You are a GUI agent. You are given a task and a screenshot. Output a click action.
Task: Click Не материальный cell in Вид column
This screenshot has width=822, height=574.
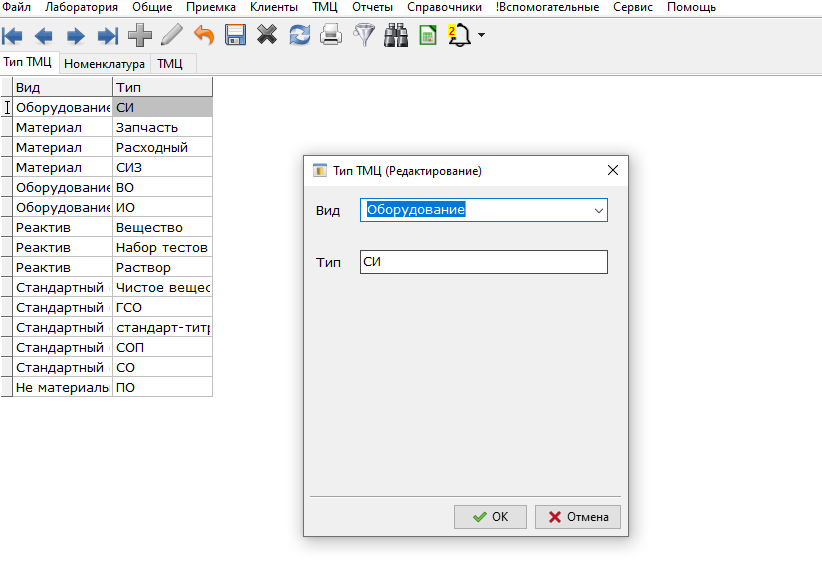click(62, 387)
